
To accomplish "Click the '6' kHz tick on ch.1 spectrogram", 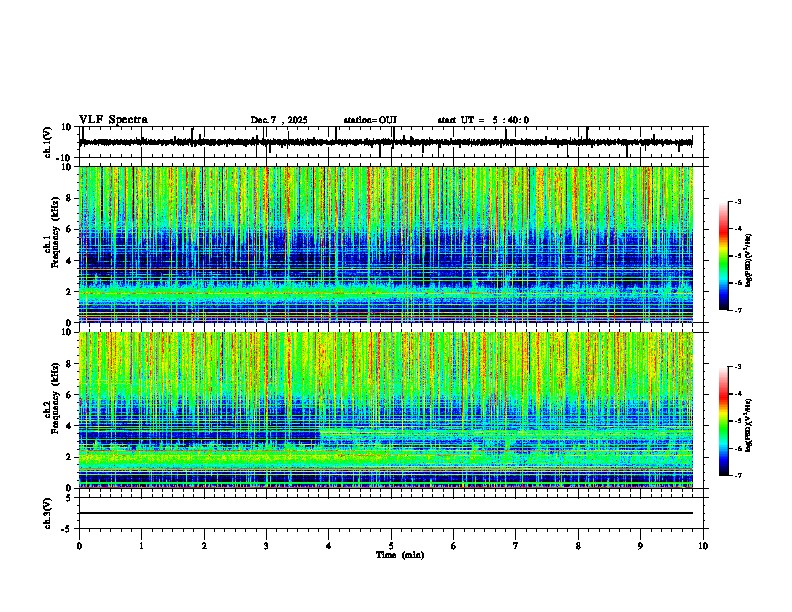I will click(x=70, y=230).
